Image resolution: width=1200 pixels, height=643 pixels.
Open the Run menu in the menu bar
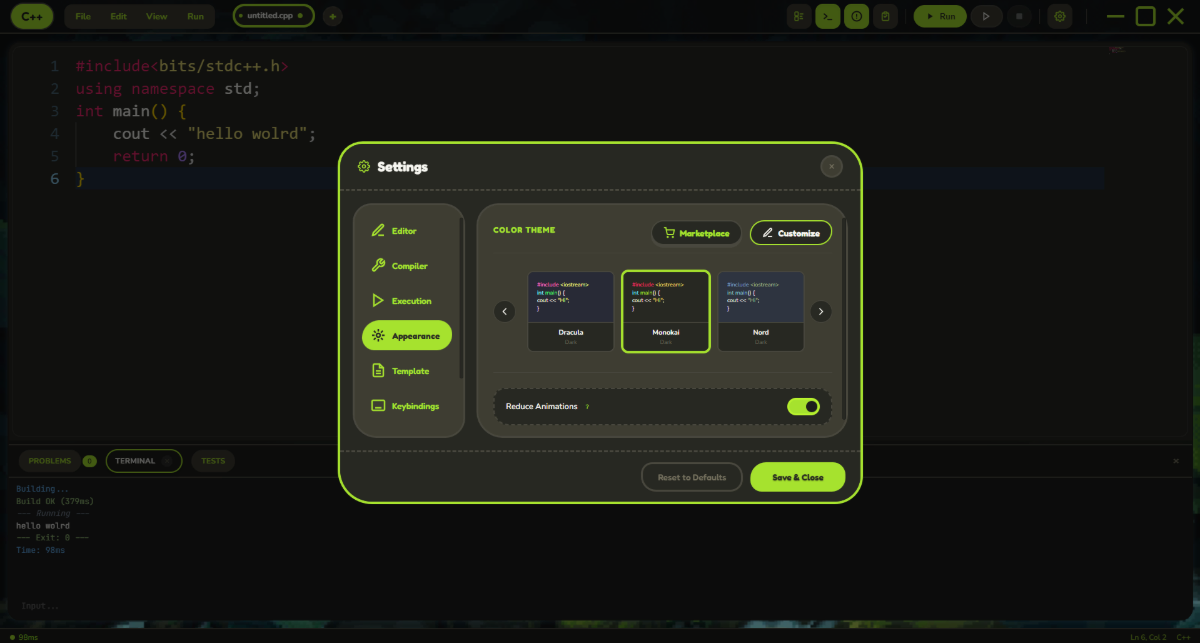pyautogui.click(x=196, y=16)
